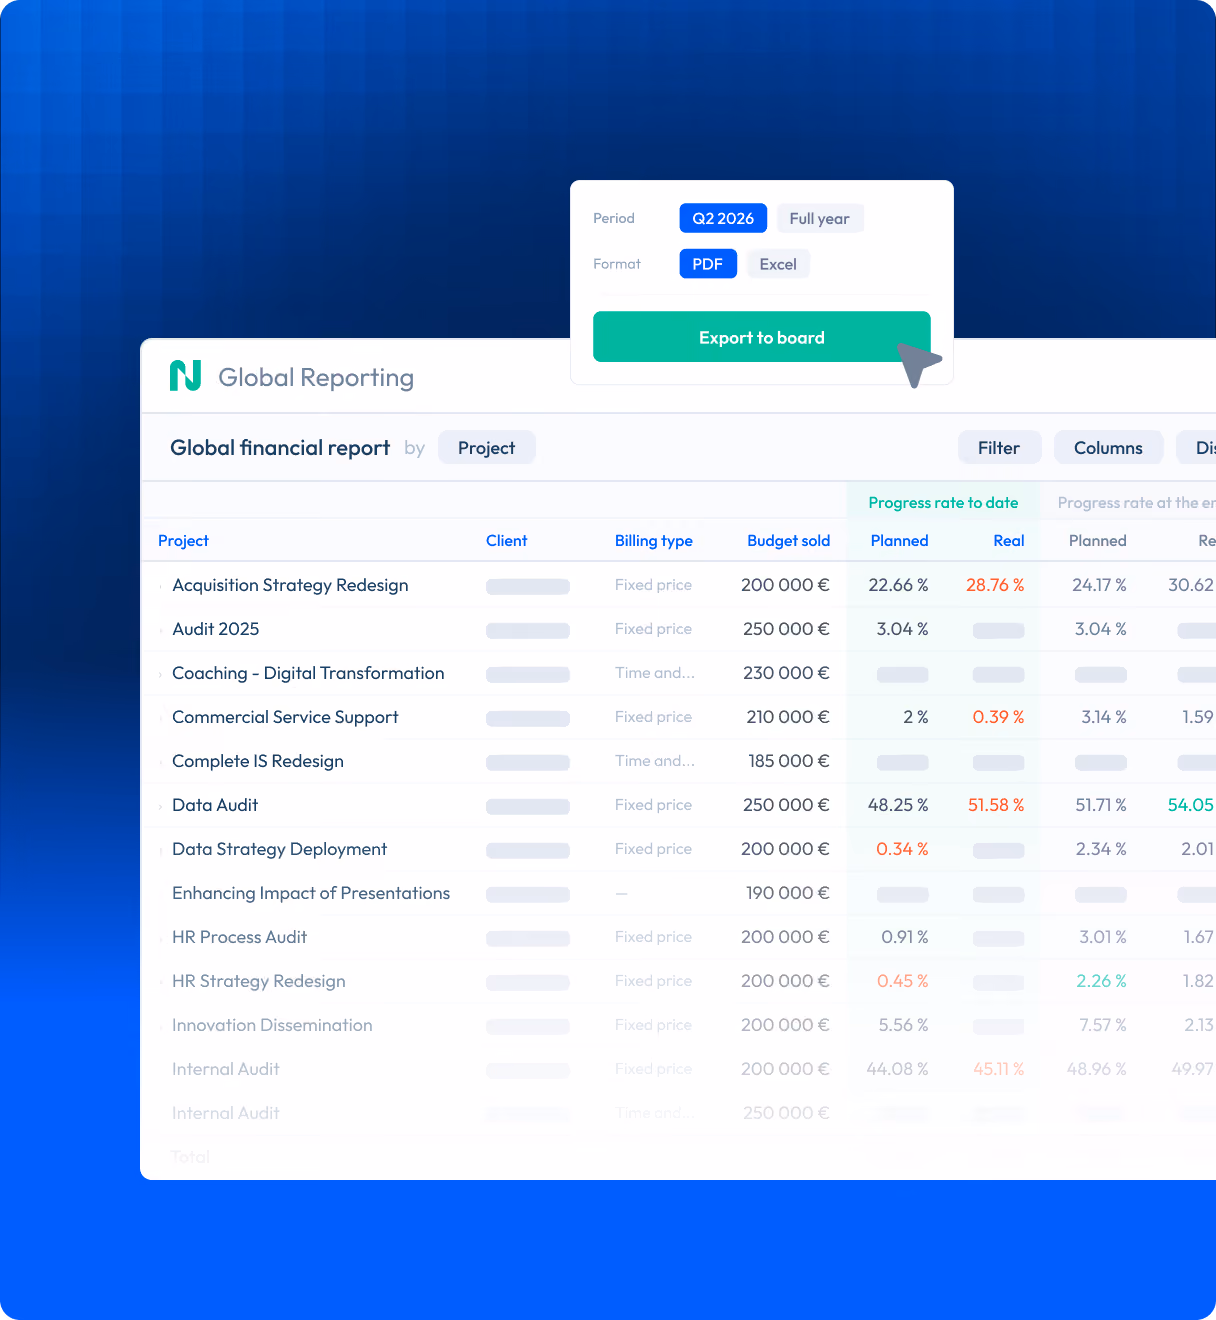
Task: Expand the Data Audit row
Action: (x=160, y=806)
